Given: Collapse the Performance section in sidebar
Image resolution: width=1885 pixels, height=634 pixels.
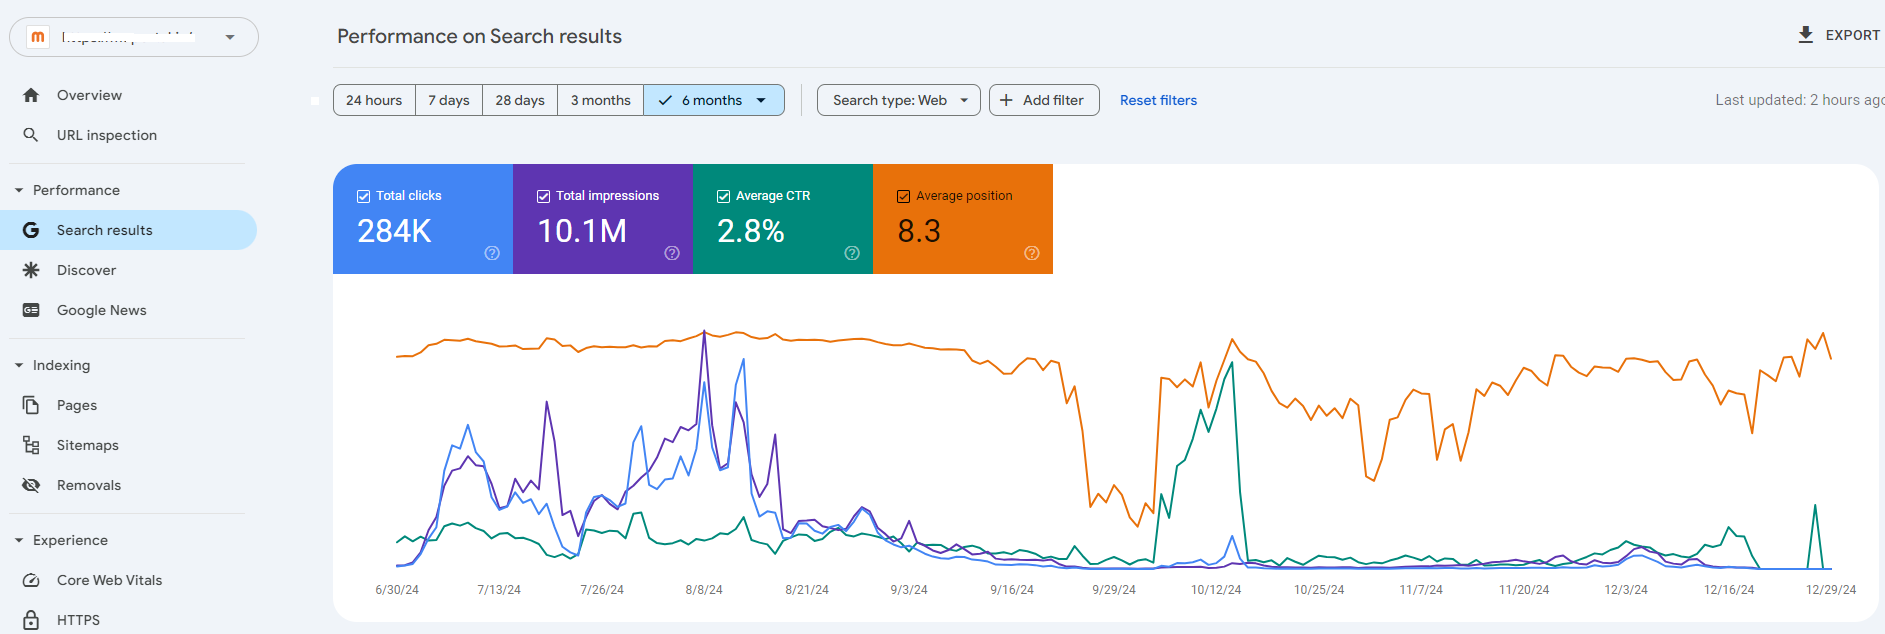Looking at the screenshot, I should click(19, 190).
